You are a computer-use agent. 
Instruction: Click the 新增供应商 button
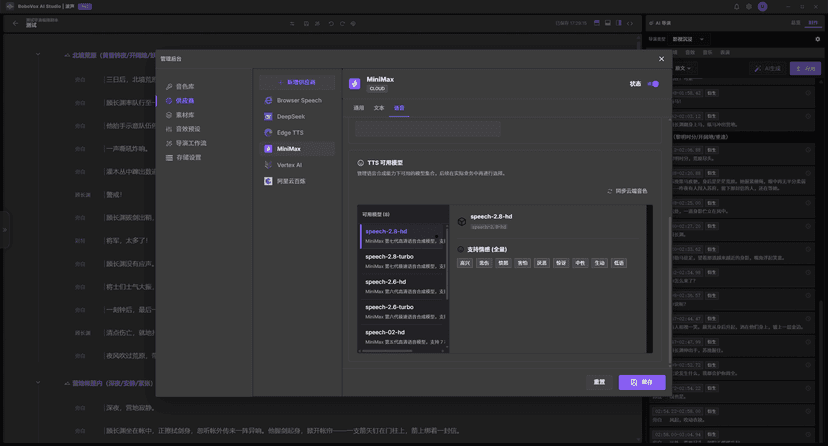[297, 82]
